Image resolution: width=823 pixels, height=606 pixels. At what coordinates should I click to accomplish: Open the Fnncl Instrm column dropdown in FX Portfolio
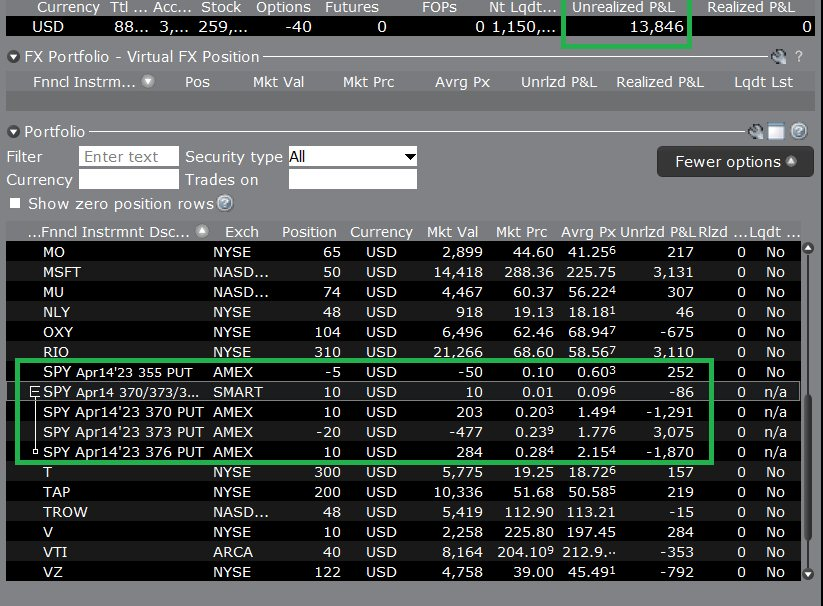(149, 81)
